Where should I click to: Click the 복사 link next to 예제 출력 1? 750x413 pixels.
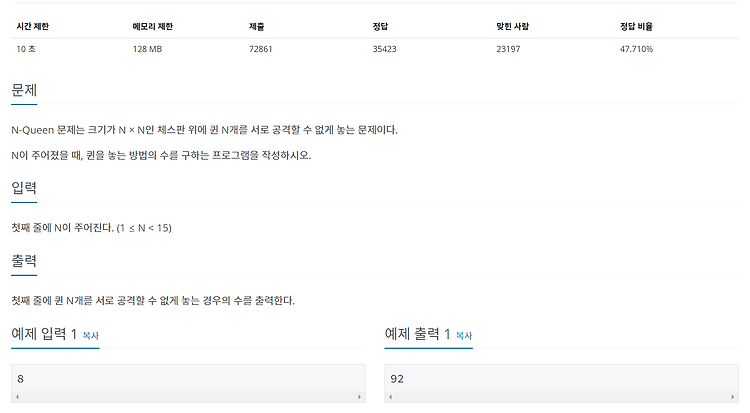click(464, 335)
